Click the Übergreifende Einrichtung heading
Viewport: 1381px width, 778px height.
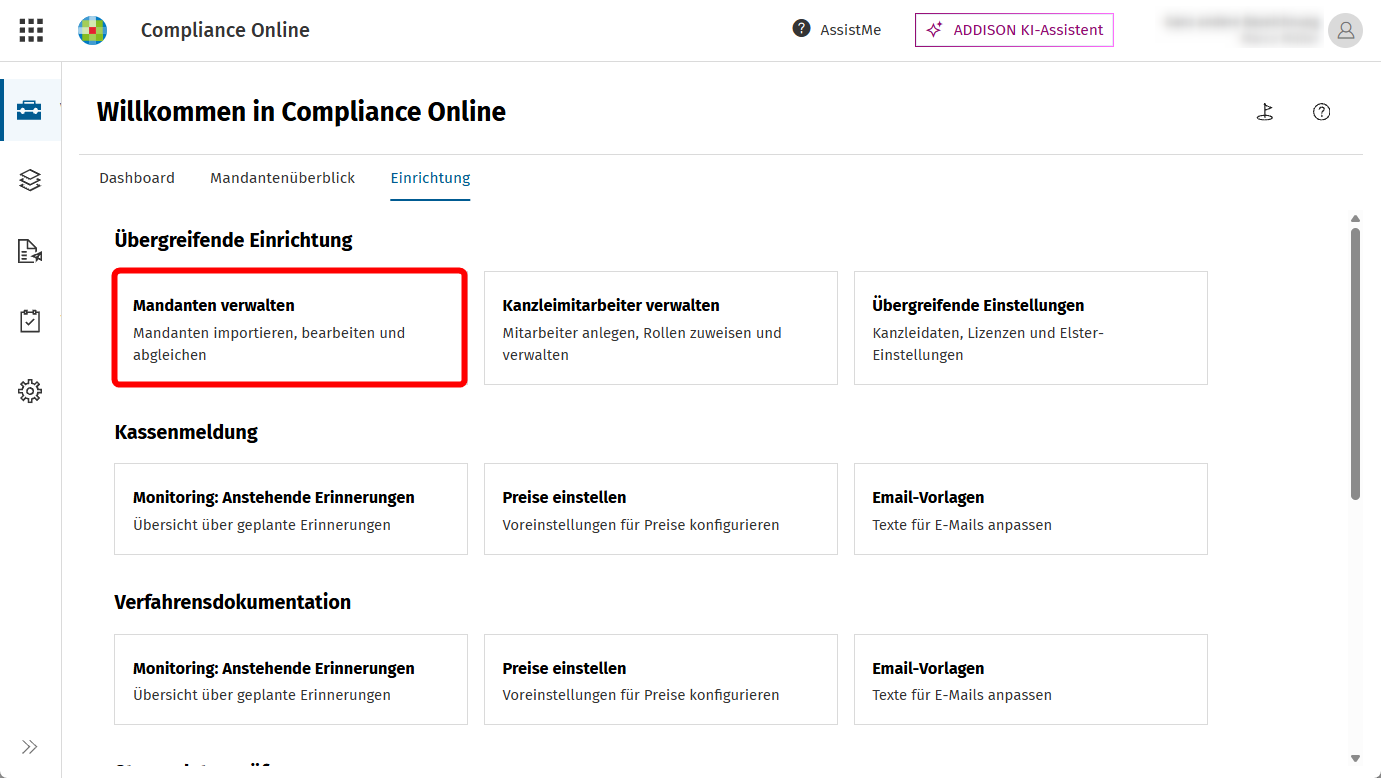click(x=233, y=240)
